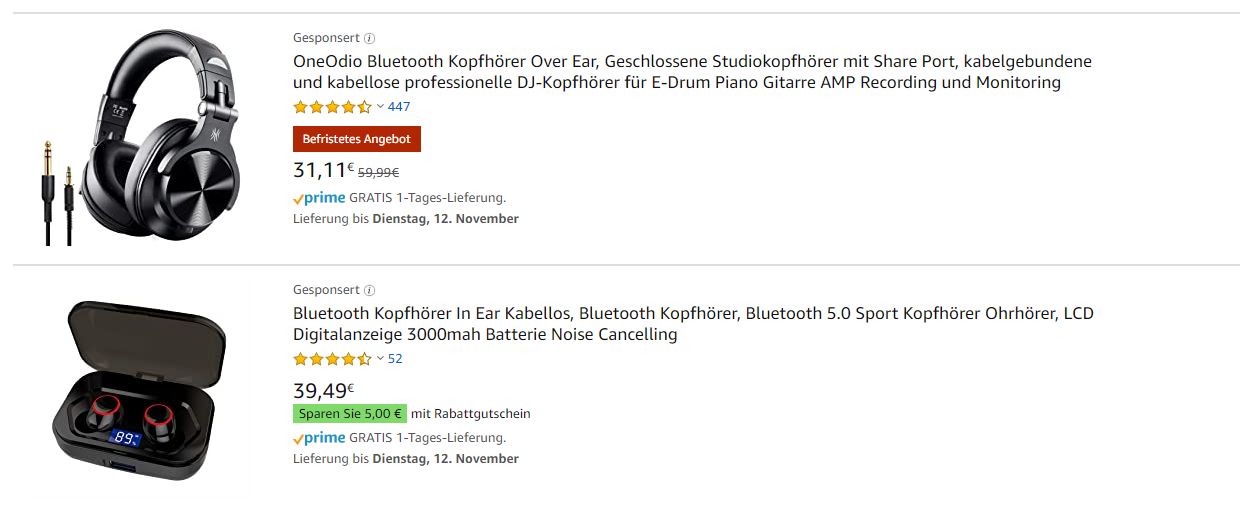Click the red Befristetes Angebot badge
The height and width of the screenshot is (505, 1240).
pos(357,139)
